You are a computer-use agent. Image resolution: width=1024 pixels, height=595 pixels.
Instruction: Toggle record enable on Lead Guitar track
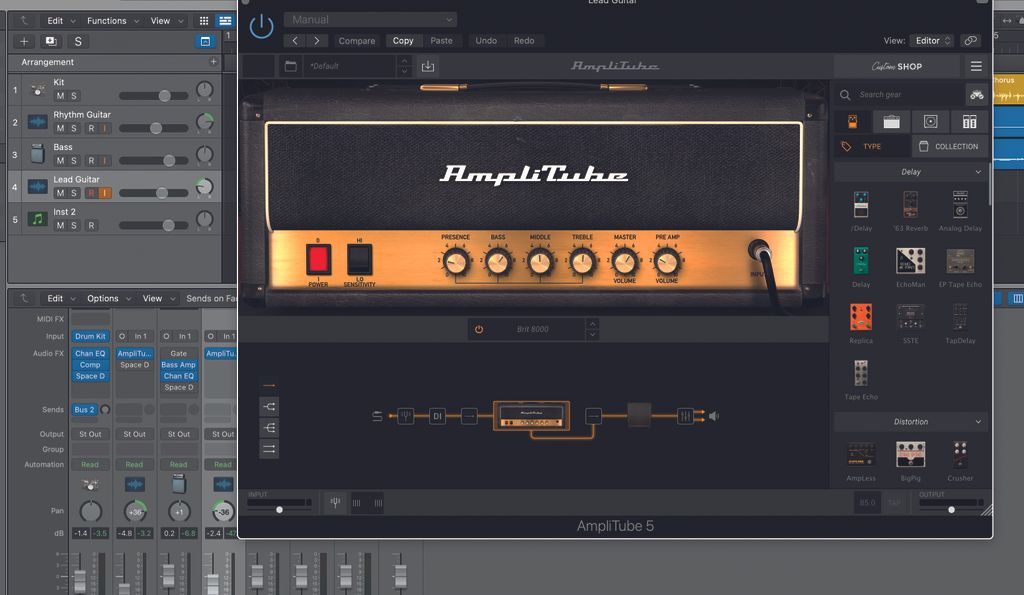91,193
